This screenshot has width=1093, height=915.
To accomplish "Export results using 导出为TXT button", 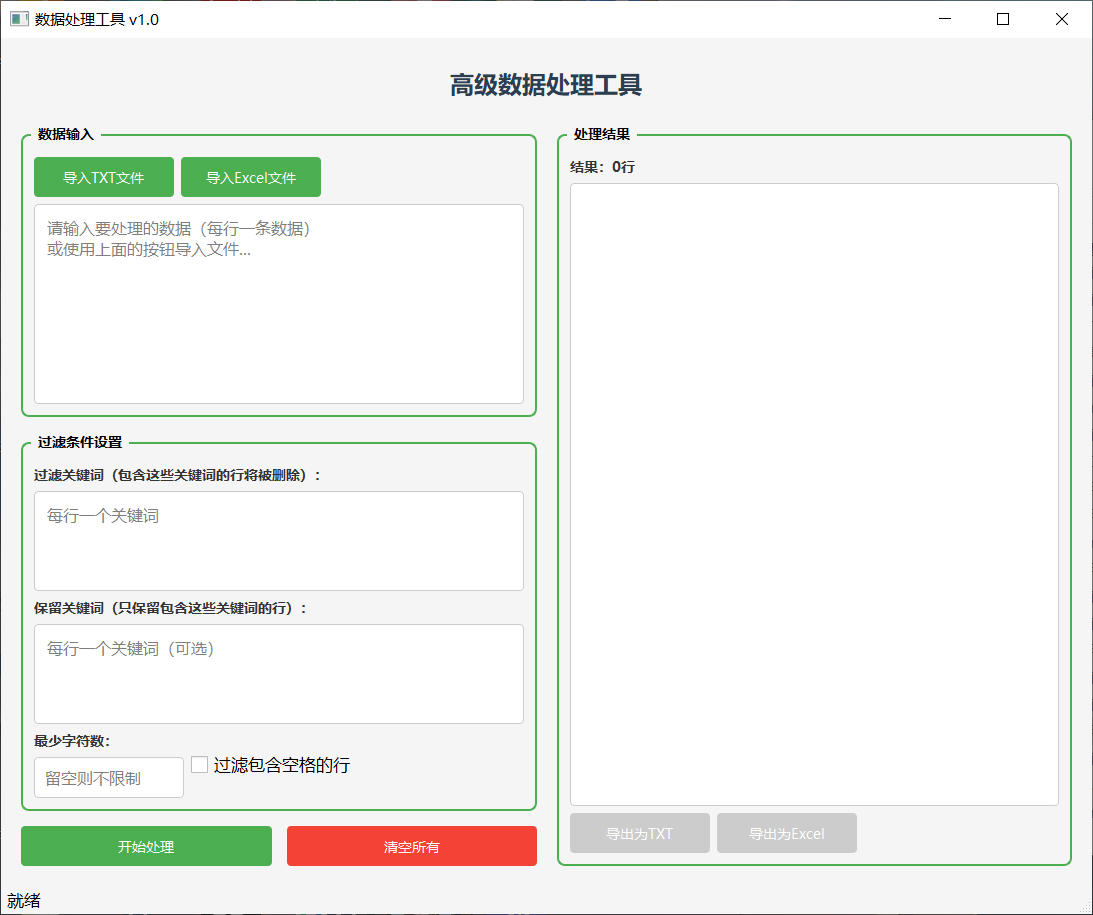I will (640, 833).
